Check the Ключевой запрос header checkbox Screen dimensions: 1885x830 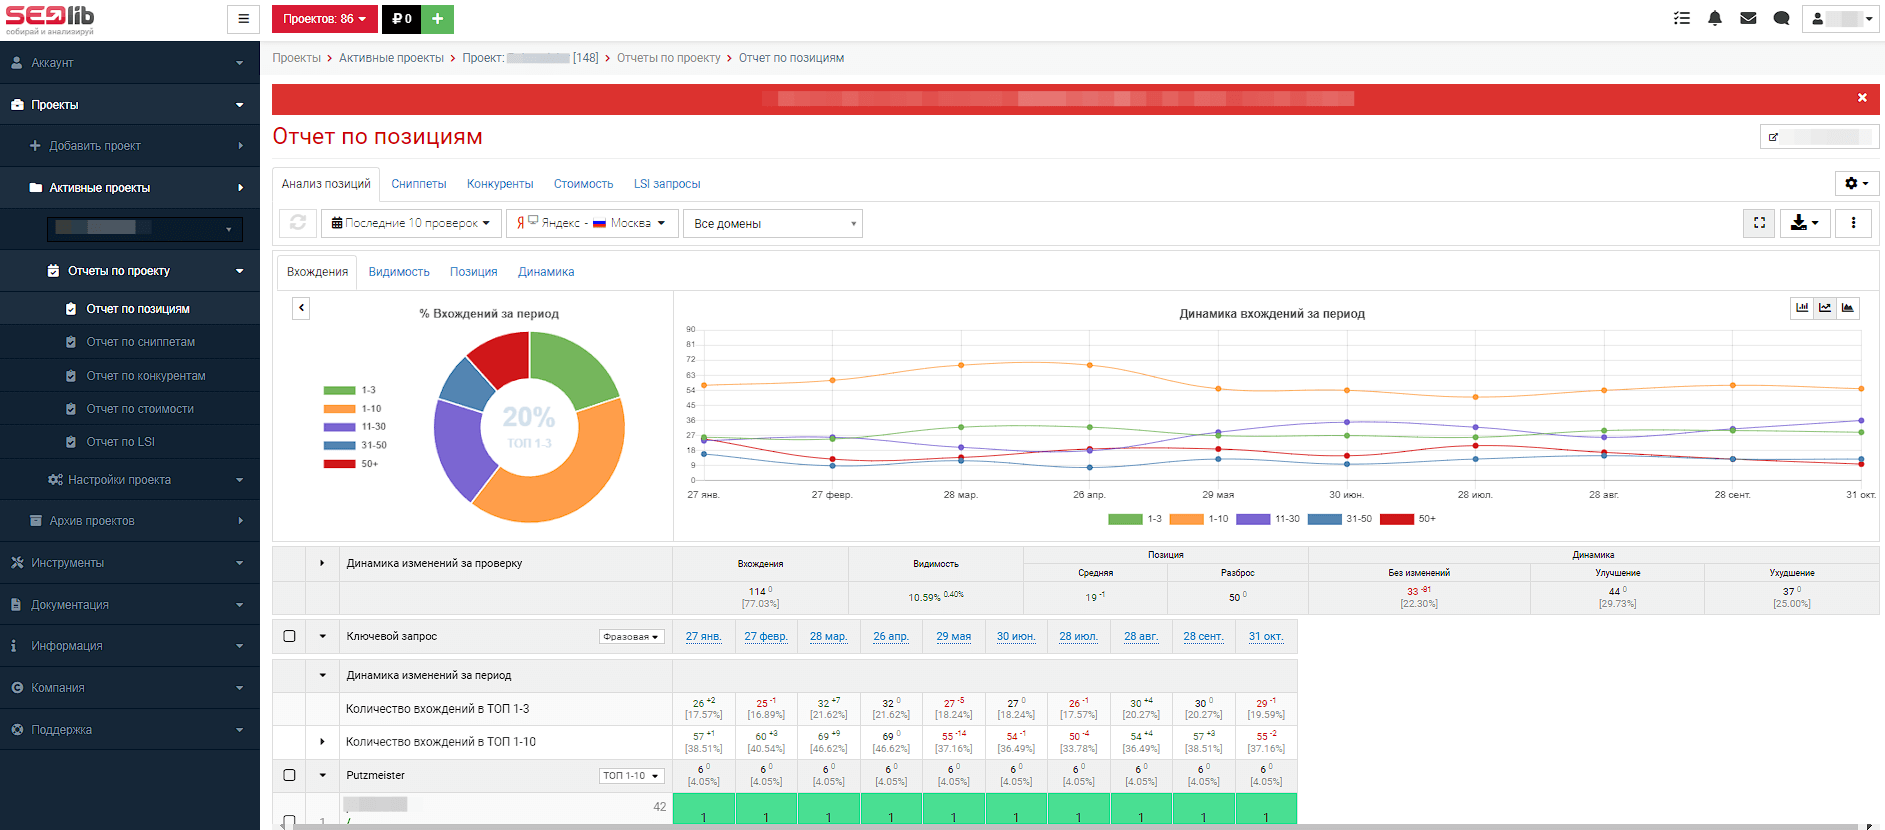[290, 636]
